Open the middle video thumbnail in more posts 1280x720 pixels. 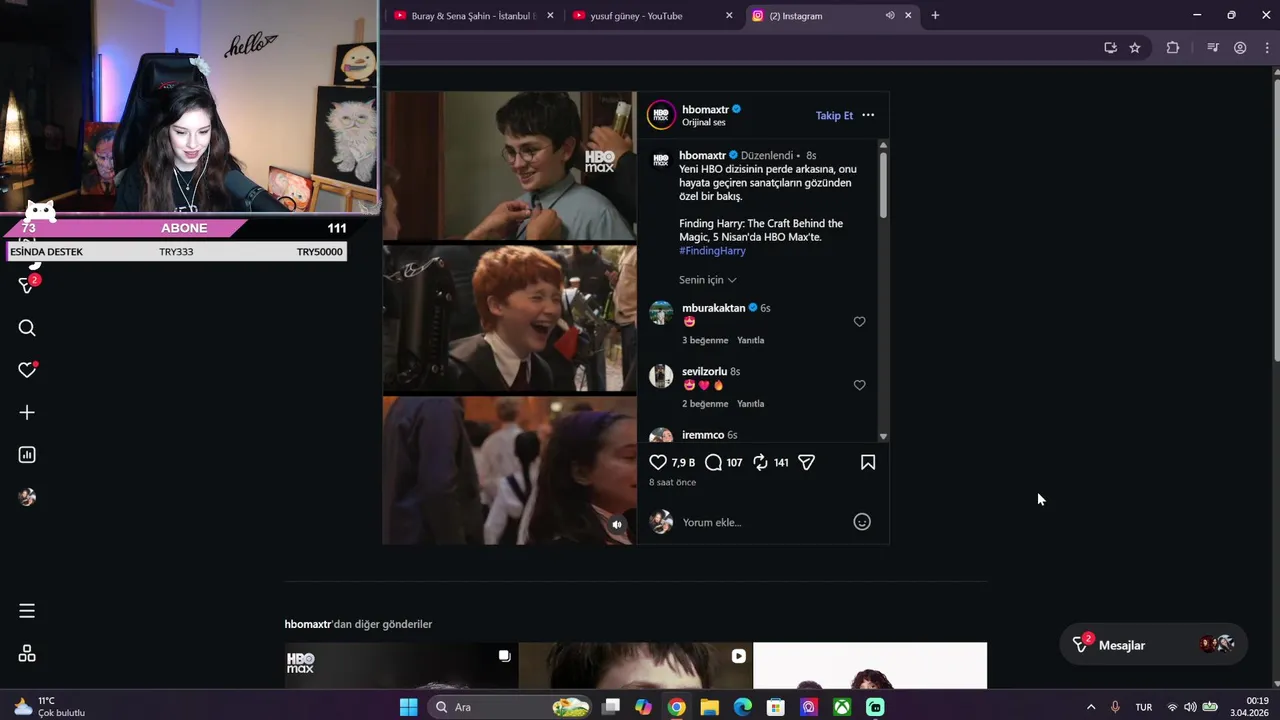point(635,666)
